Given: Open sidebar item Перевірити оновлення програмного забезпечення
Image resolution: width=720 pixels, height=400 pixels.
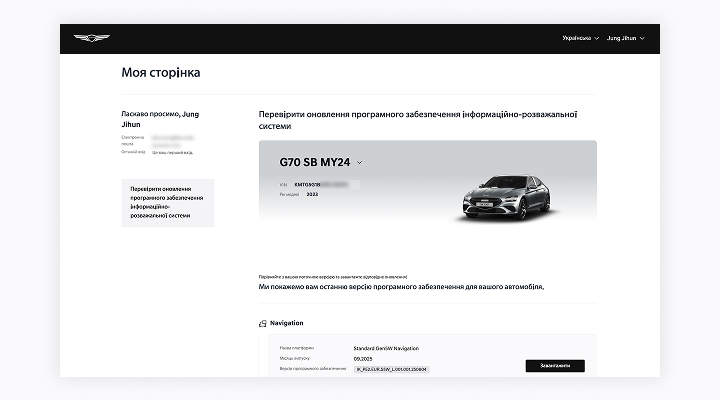Looking at the screenshot, I should tap(166, 203).
